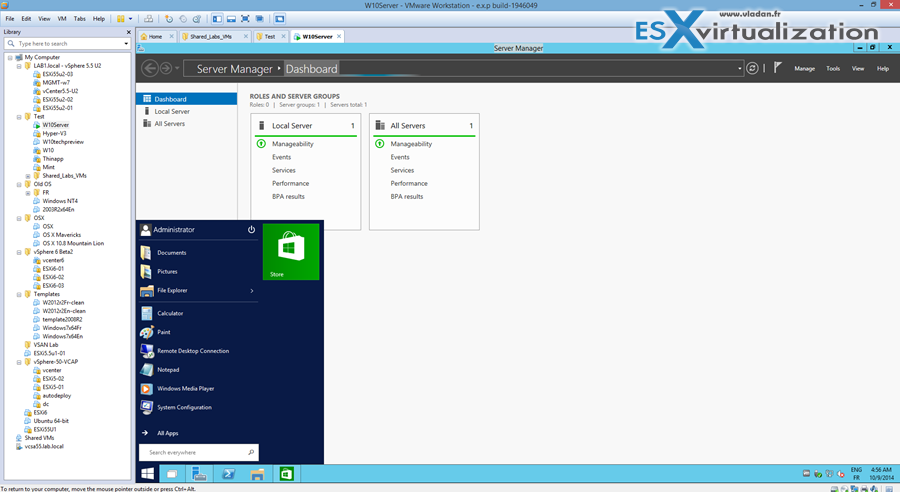The width and height of the screenshot is (900, 492).
Task: Open Remote Desktop Connection from Start menu
Action: pyautogui.click(x=198, y=351)
